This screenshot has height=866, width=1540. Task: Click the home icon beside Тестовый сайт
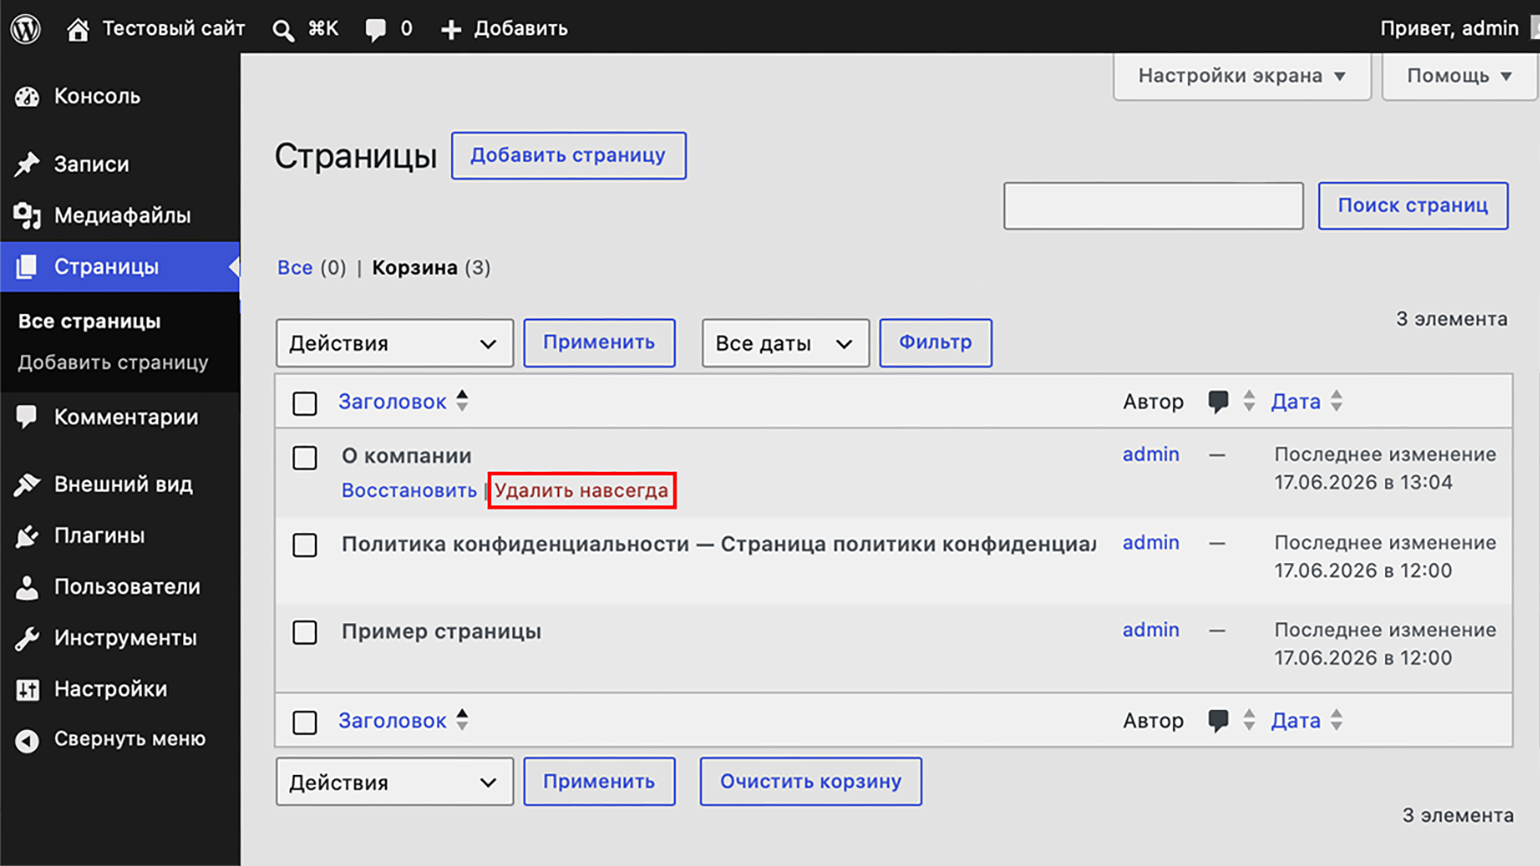pos(78,29)
